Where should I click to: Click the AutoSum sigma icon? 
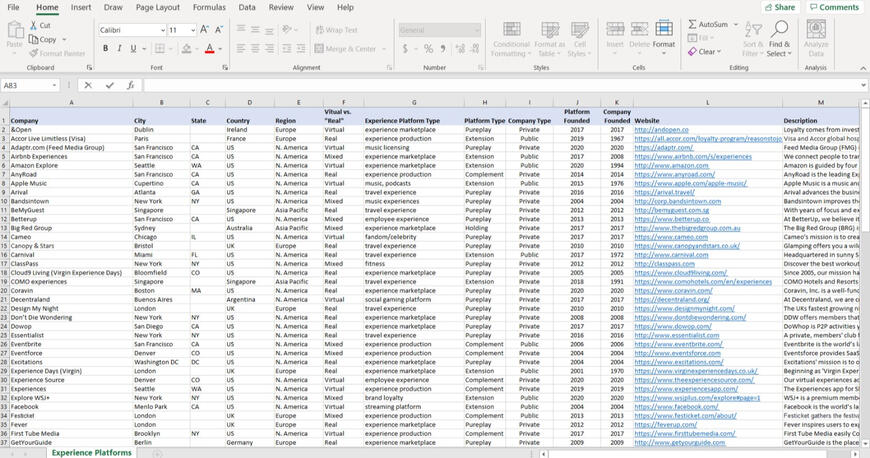pyautogui.click(x=693, y=24)
